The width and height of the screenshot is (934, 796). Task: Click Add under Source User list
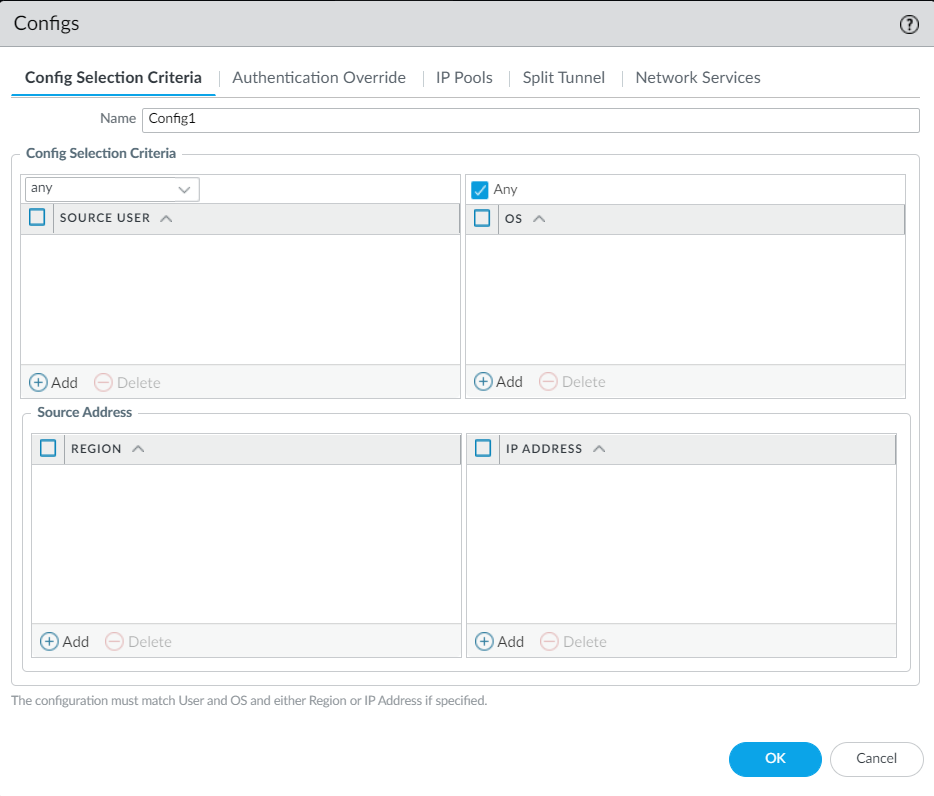click(x=53, y=382)
